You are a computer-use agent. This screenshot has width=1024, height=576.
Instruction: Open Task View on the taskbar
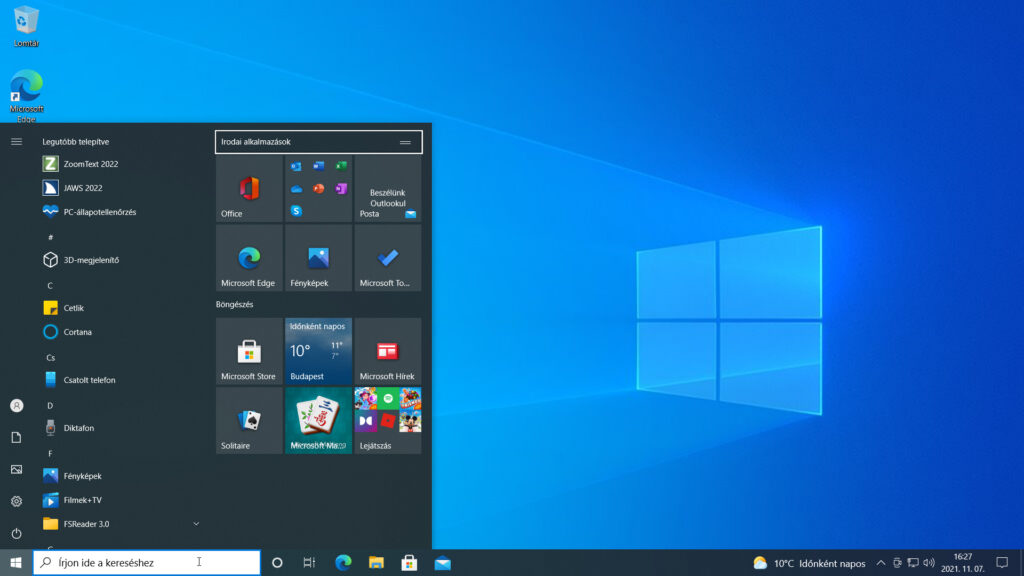coord(310,562)
